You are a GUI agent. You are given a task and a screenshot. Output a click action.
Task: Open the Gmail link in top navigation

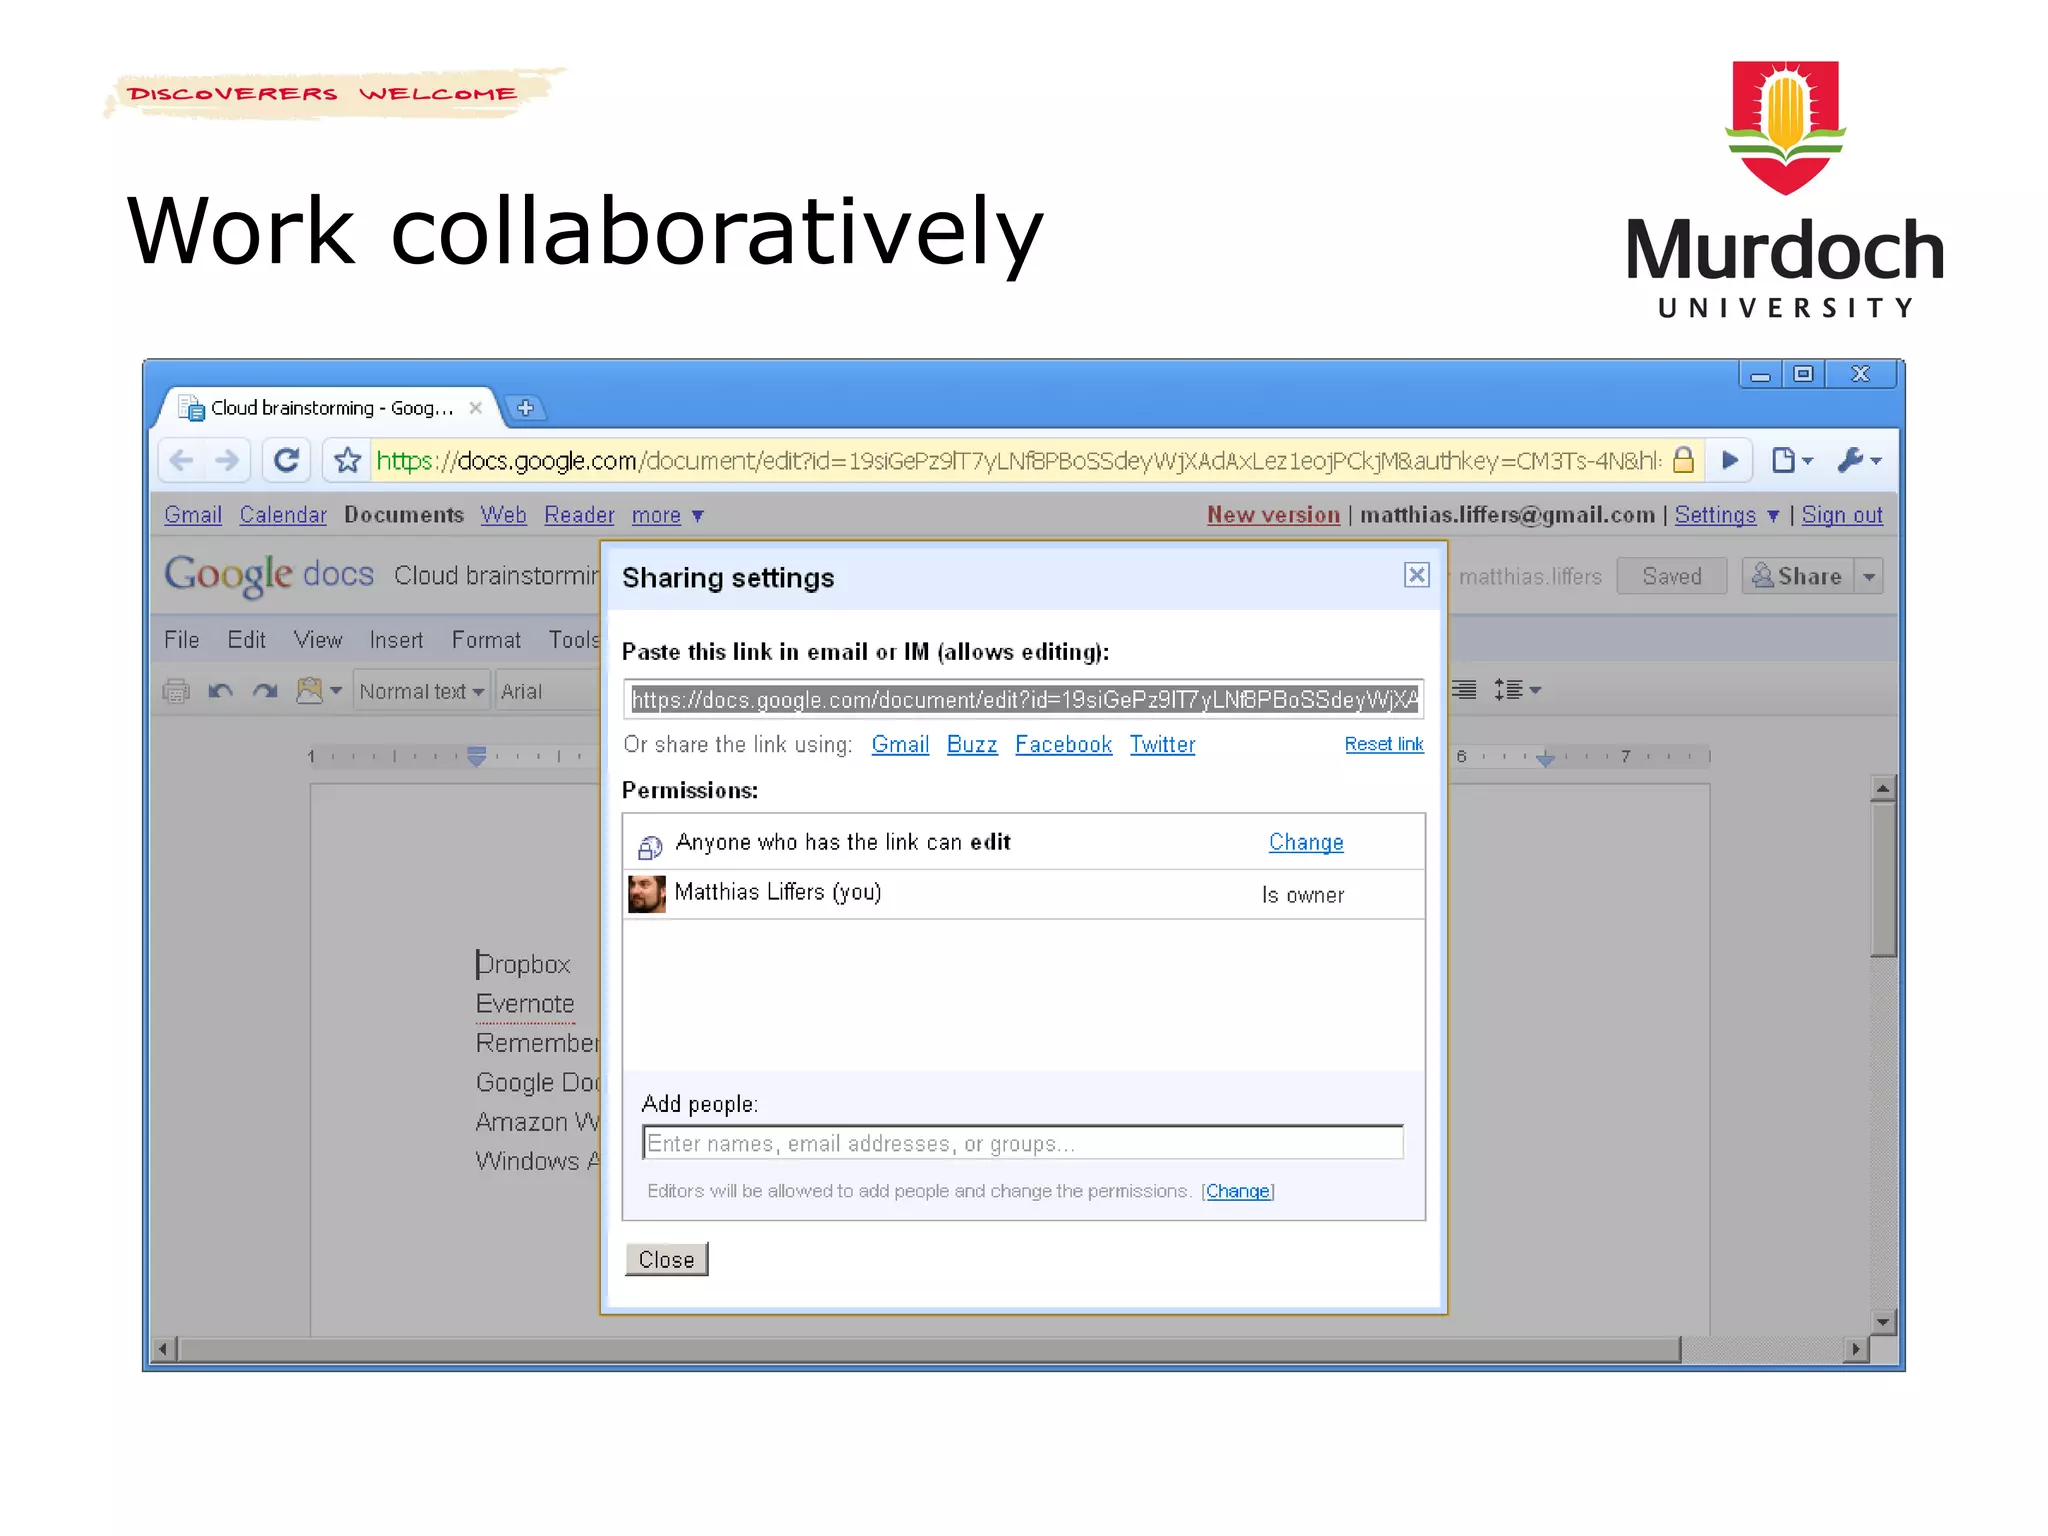[193, 515]
